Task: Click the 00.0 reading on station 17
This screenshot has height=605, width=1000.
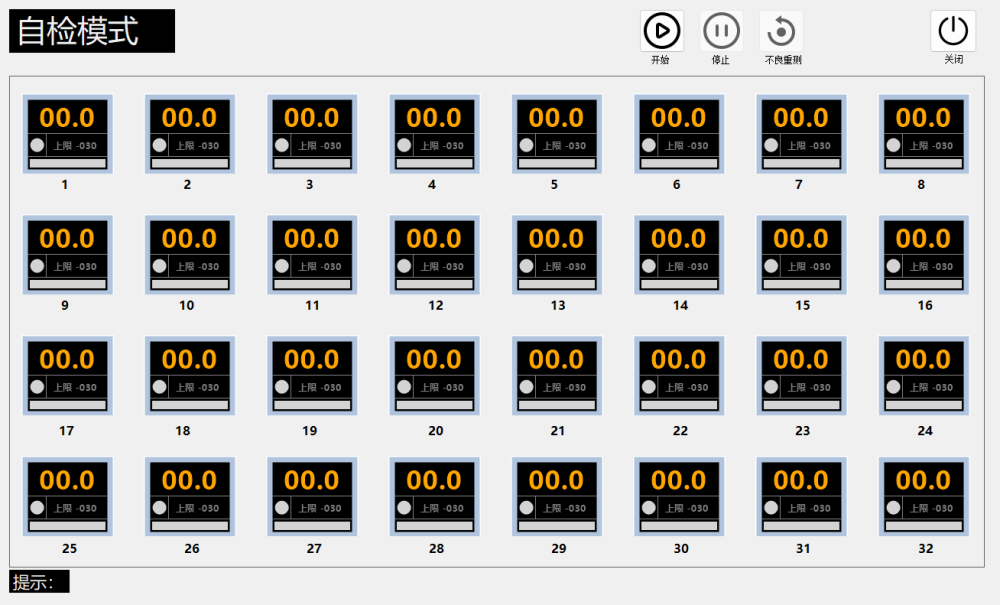Action: pyautogui.click(x=67, y=359)
